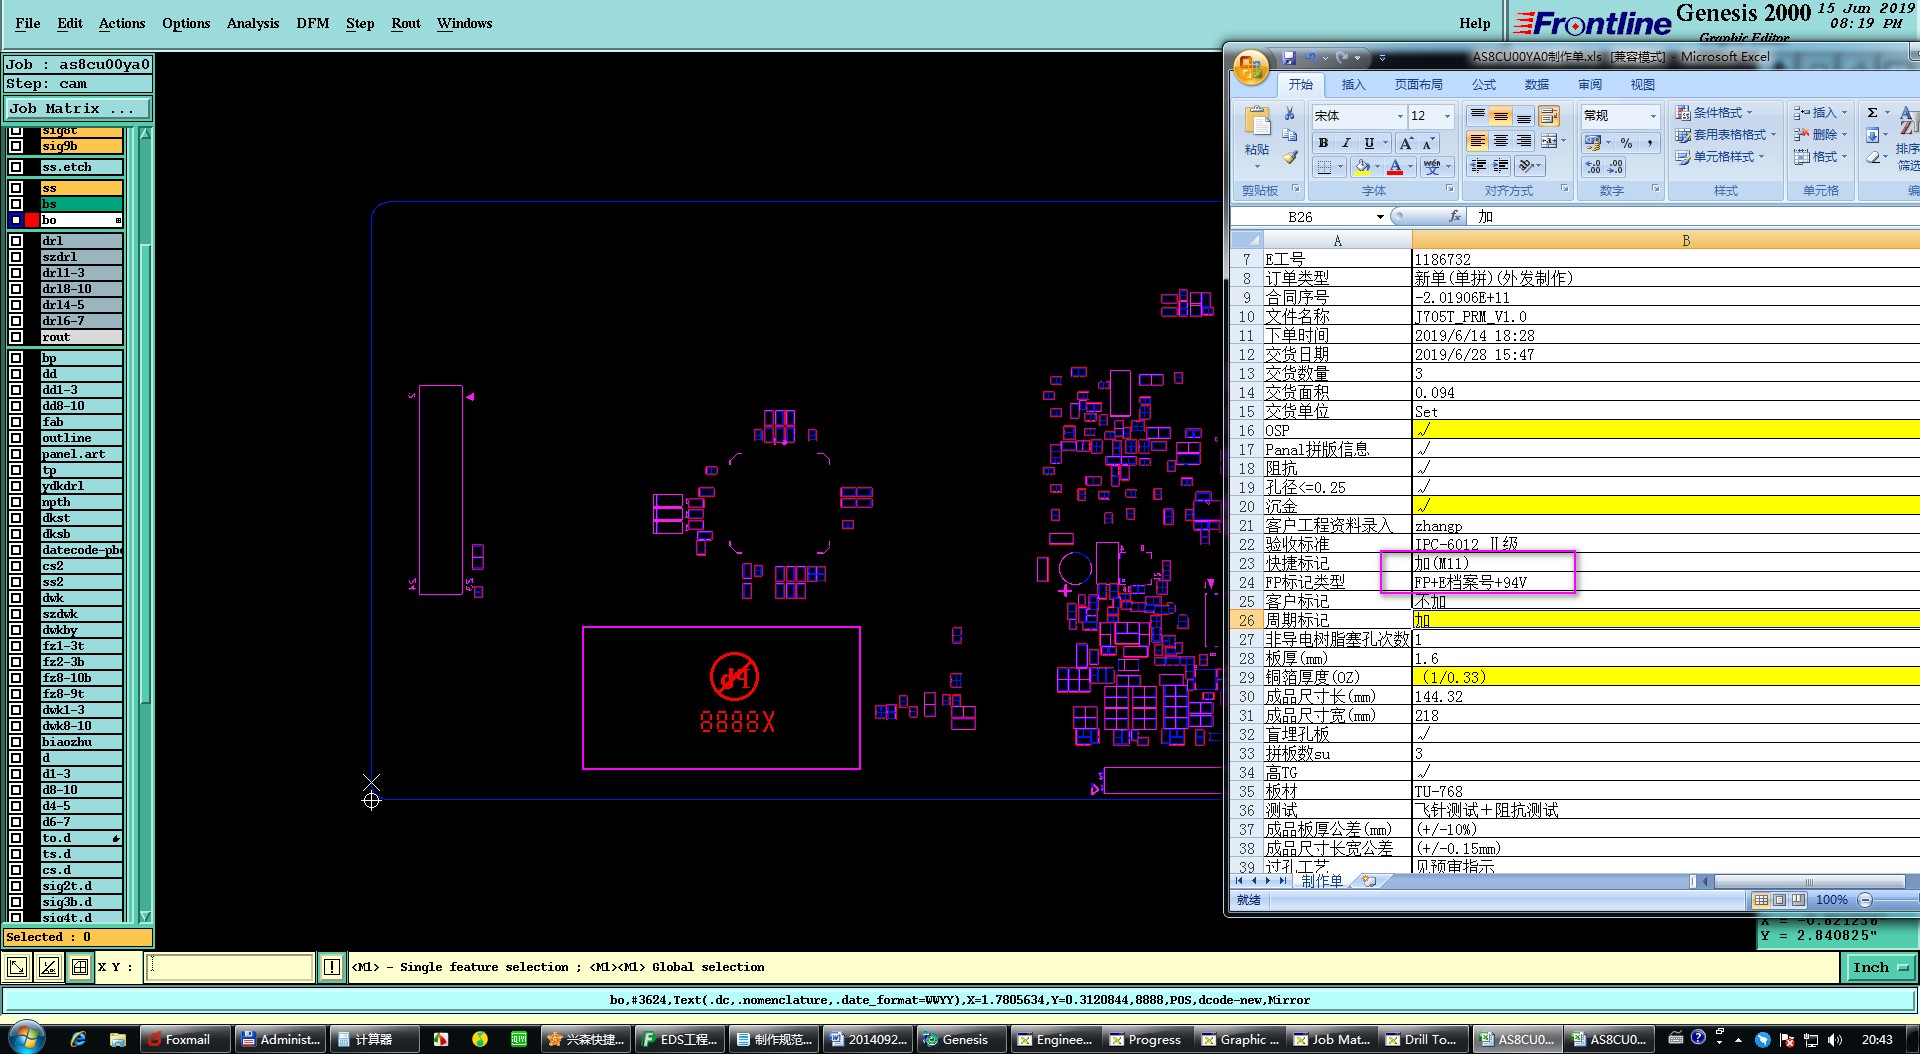Align cell text to the right
Screen dimensions: 1920x1054
pos(1523,141)
